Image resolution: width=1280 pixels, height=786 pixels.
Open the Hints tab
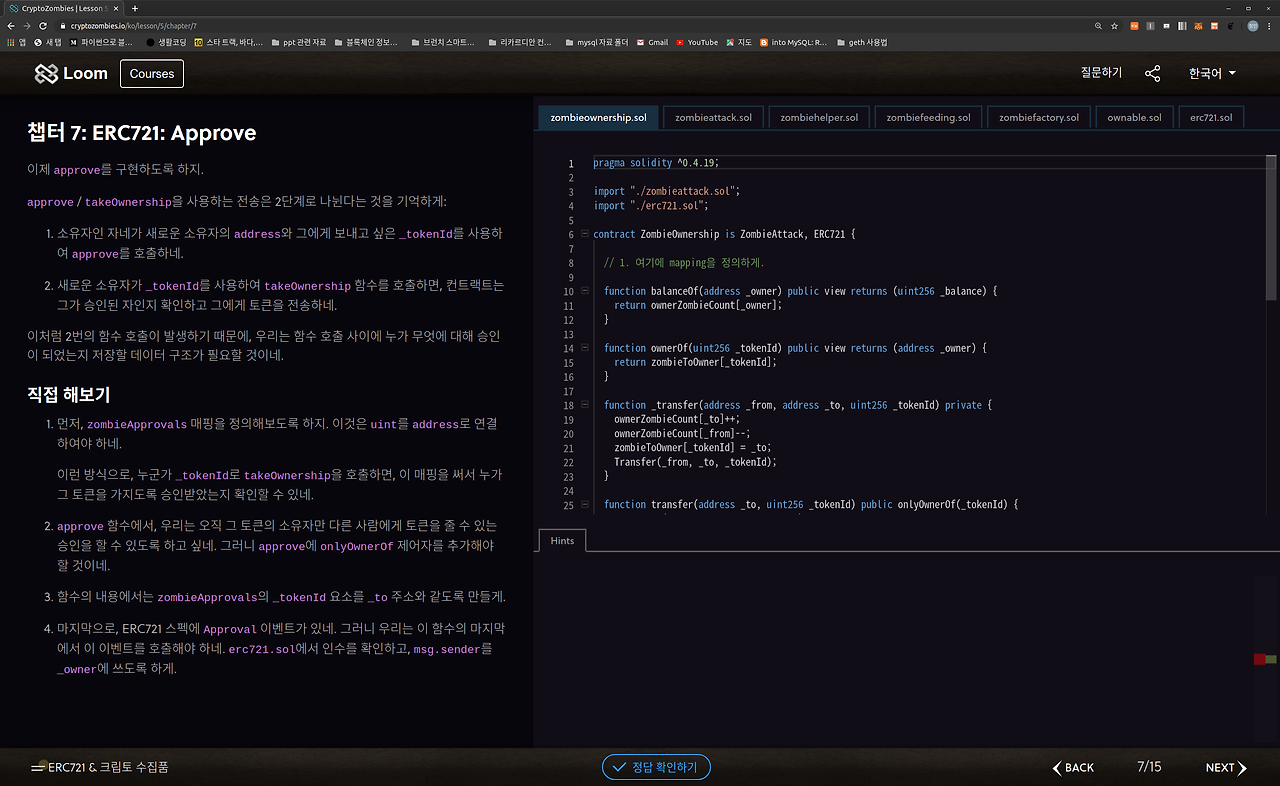pos(562,540)
